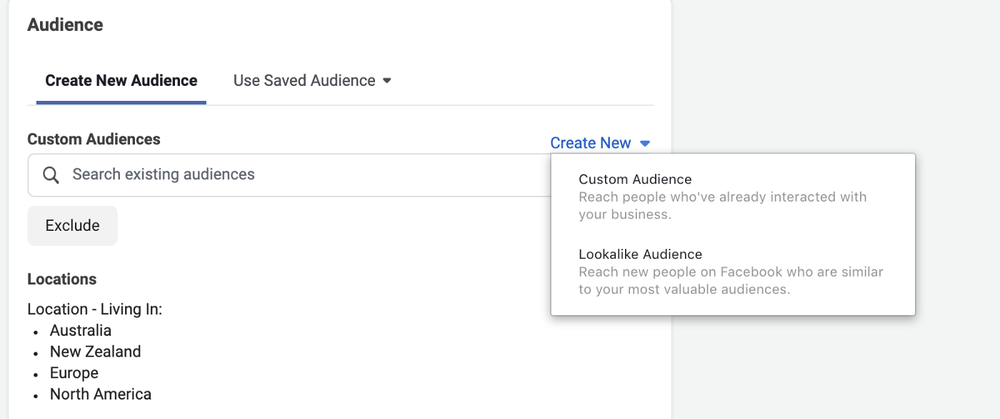Expand the Use Saved Audience caret arrow
The width and height of the screenshot is (1000, 419).
click(x=387, y=81)
